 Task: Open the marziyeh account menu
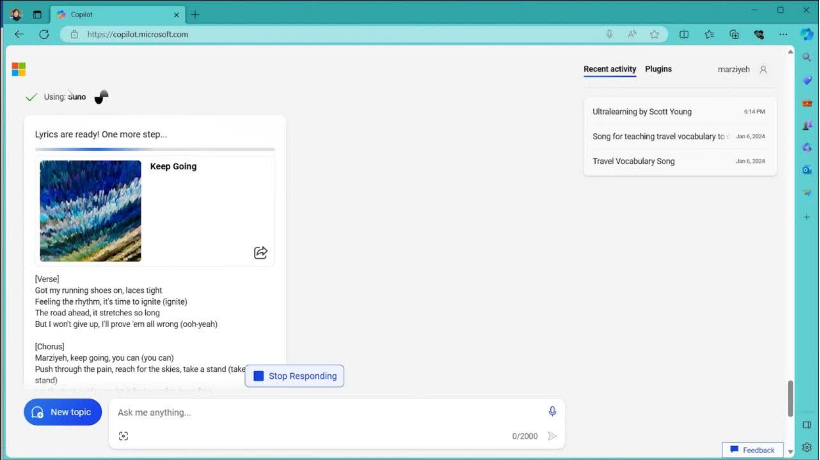742,69
